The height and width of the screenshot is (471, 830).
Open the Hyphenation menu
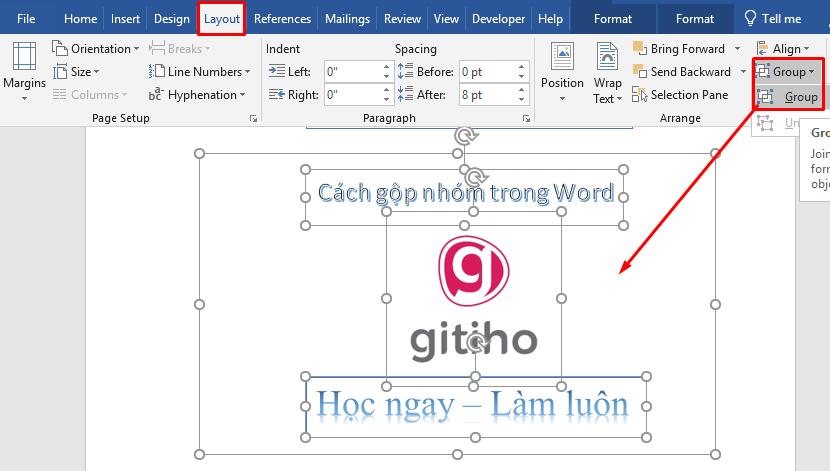pyautogui.click(x=197, y=95)
